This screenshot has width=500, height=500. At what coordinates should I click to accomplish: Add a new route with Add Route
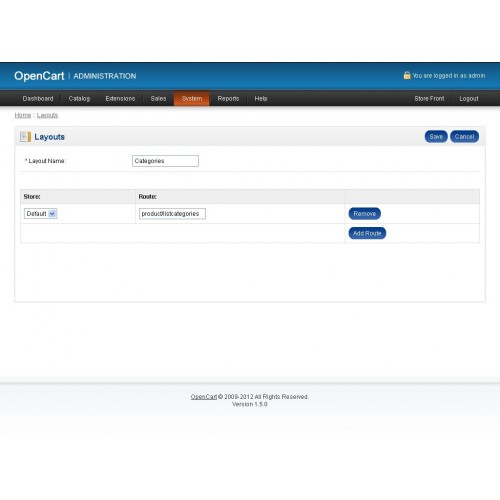[x=367, y=233]
